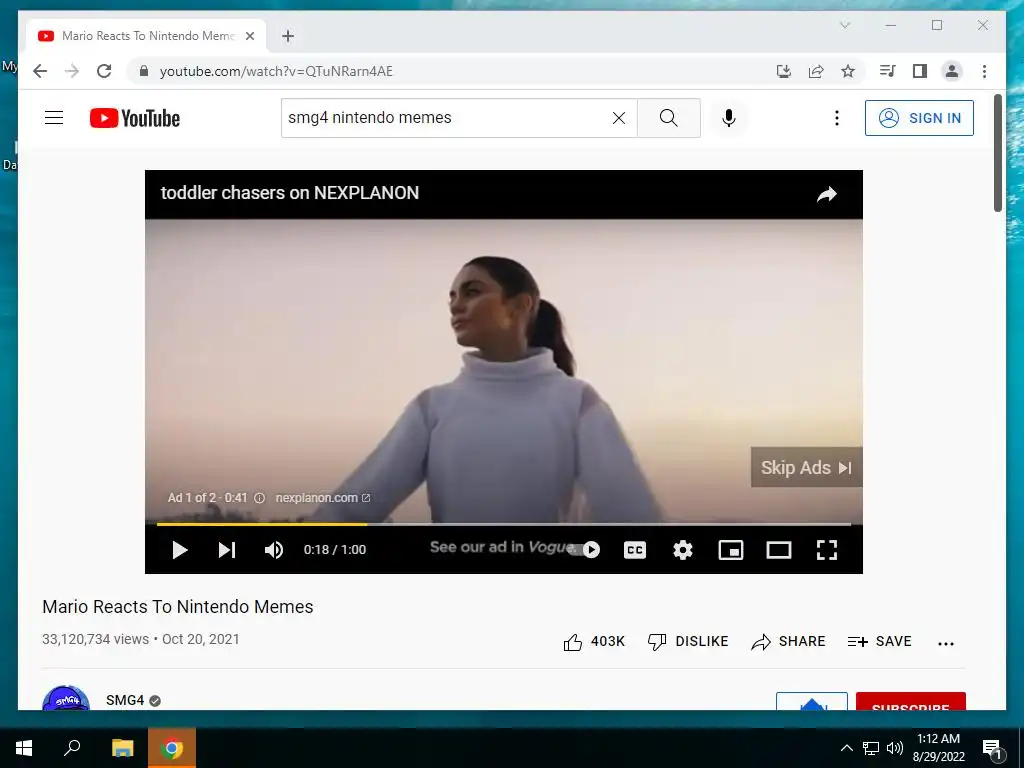Activate miniplayer mode

(731, 550)
